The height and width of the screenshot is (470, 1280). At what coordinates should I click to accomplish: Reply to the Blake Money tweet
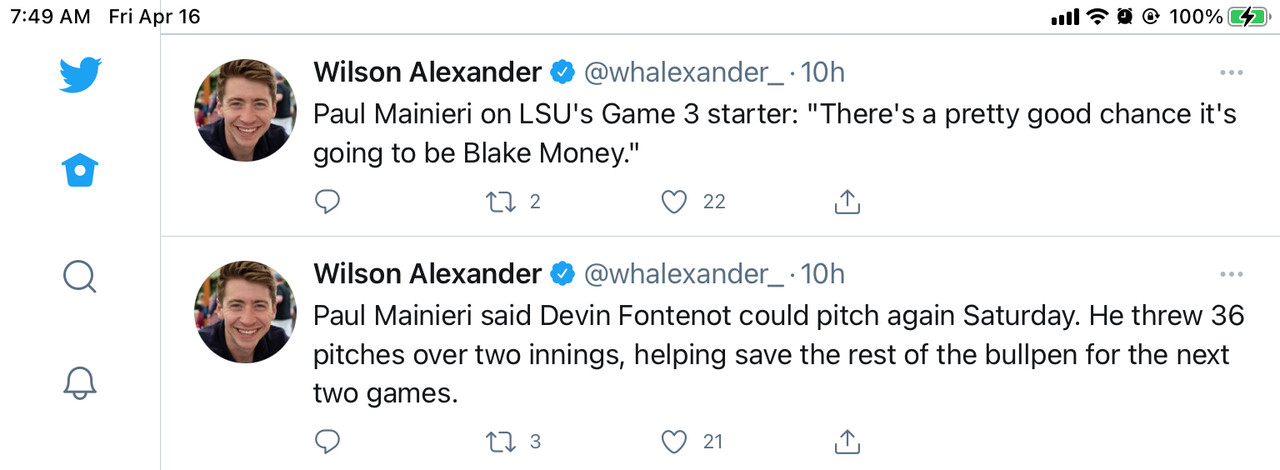coord(327,202)
